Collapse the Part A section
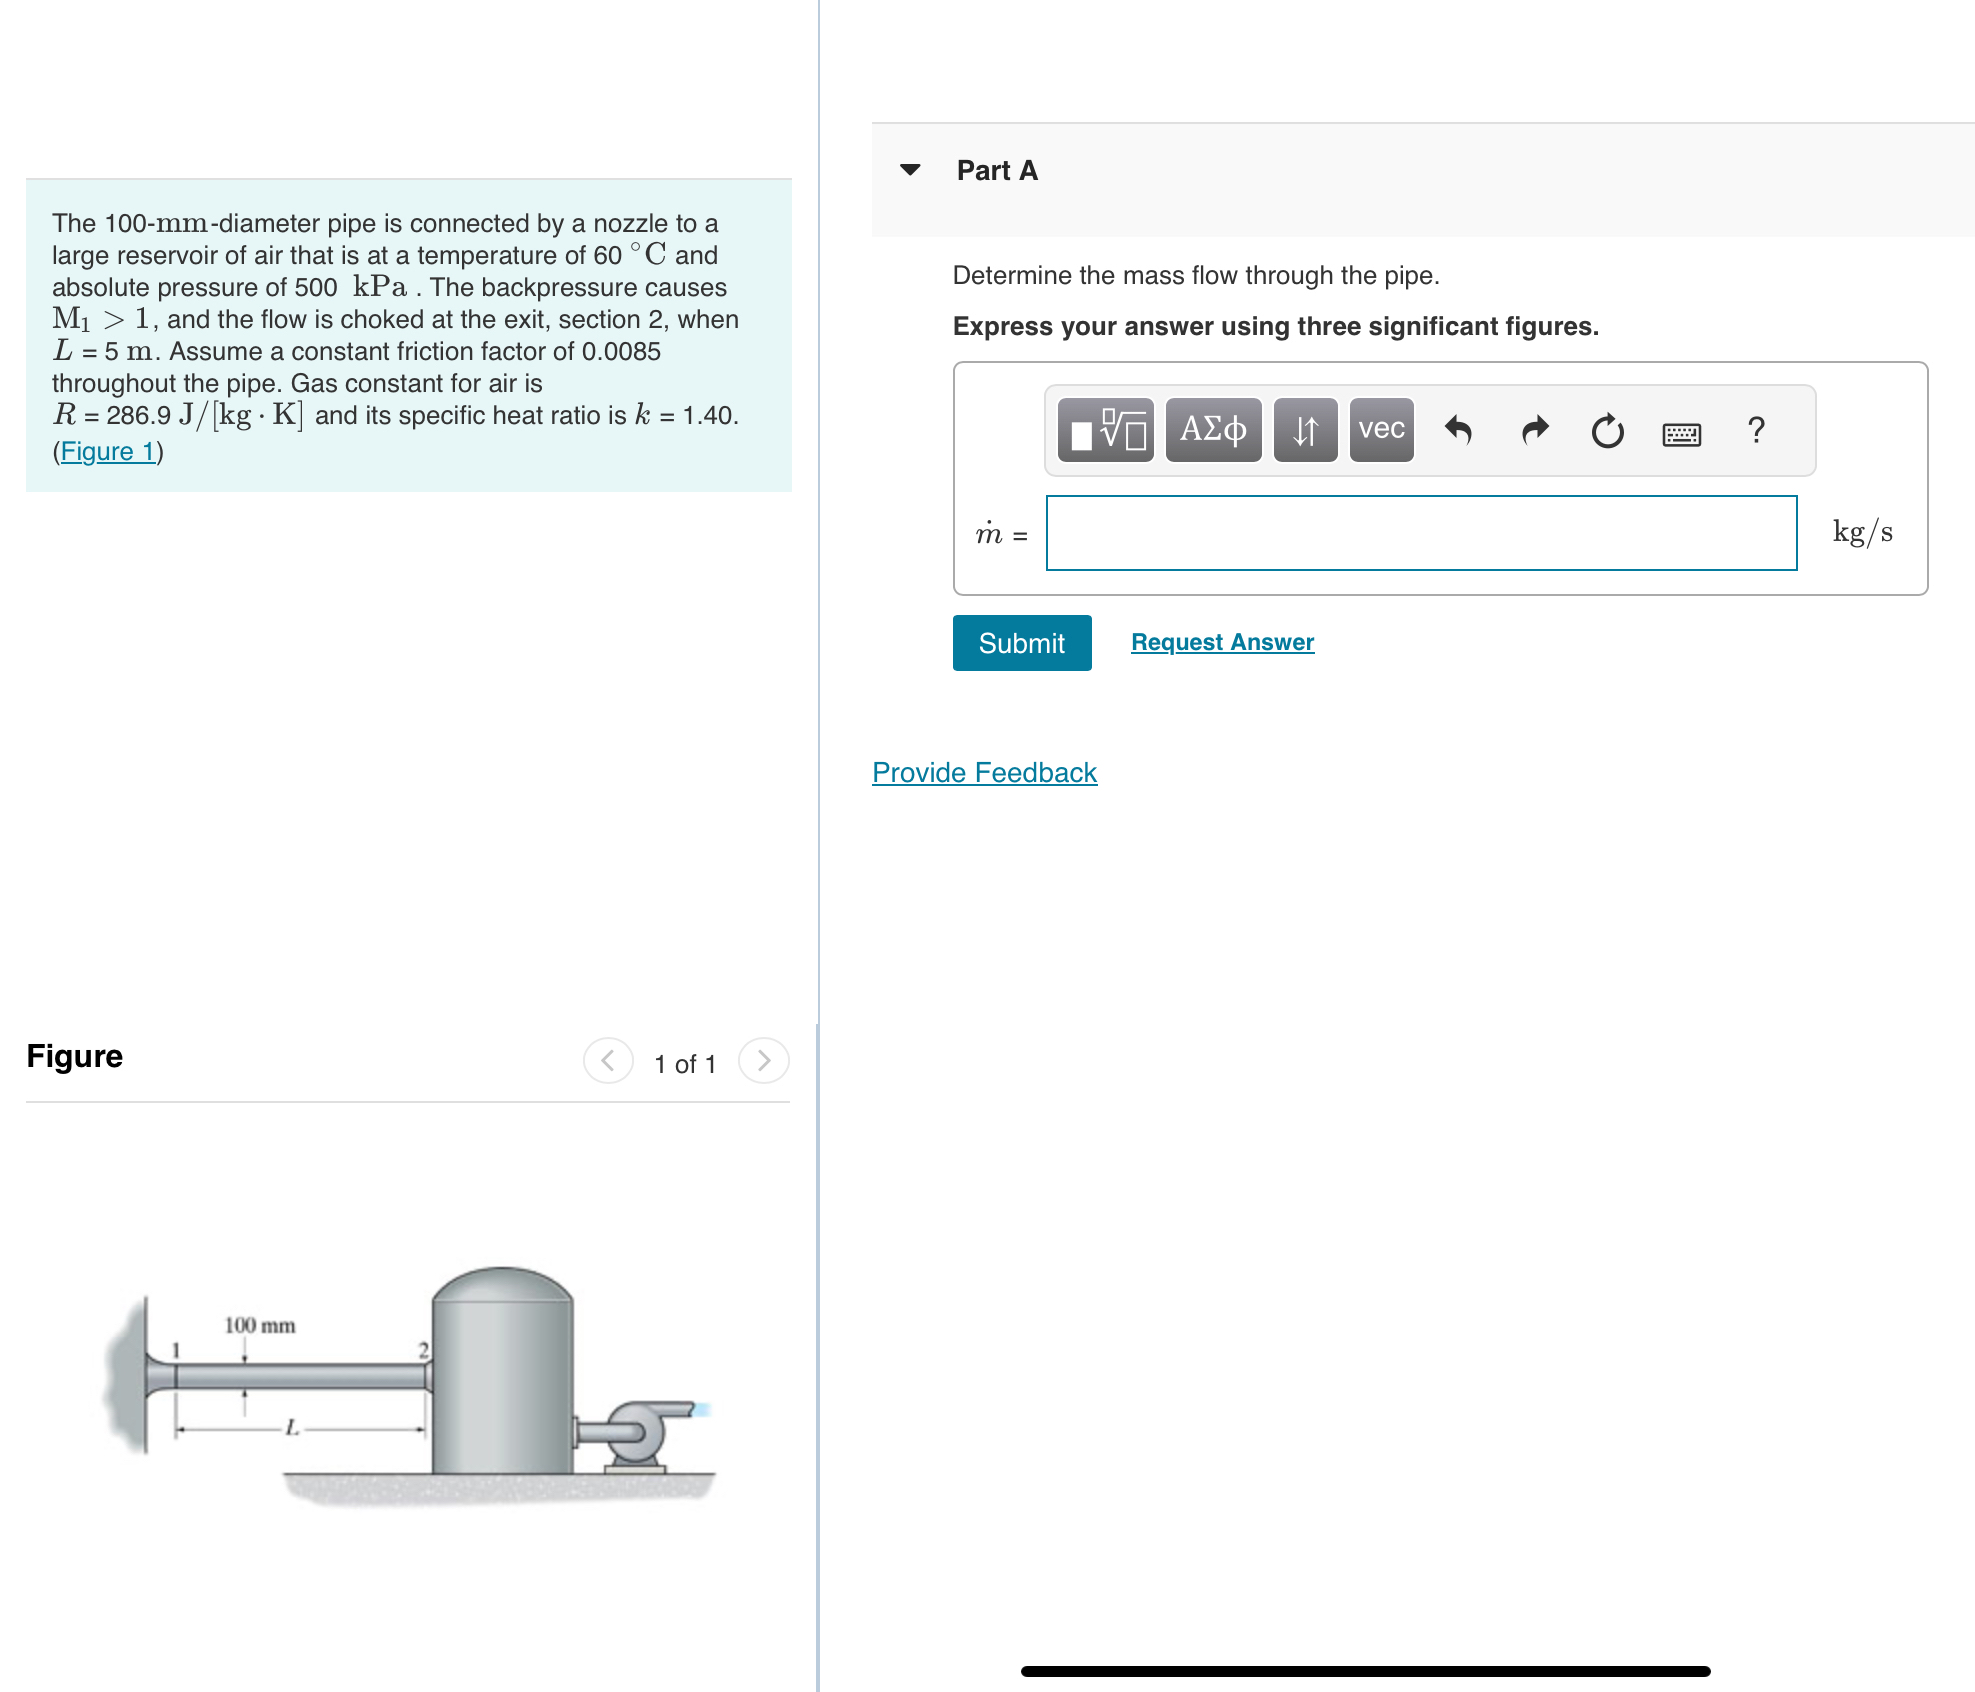The height and width of the screenshot is (1692, 1975). pyautogui.click(x=911, y=170)
